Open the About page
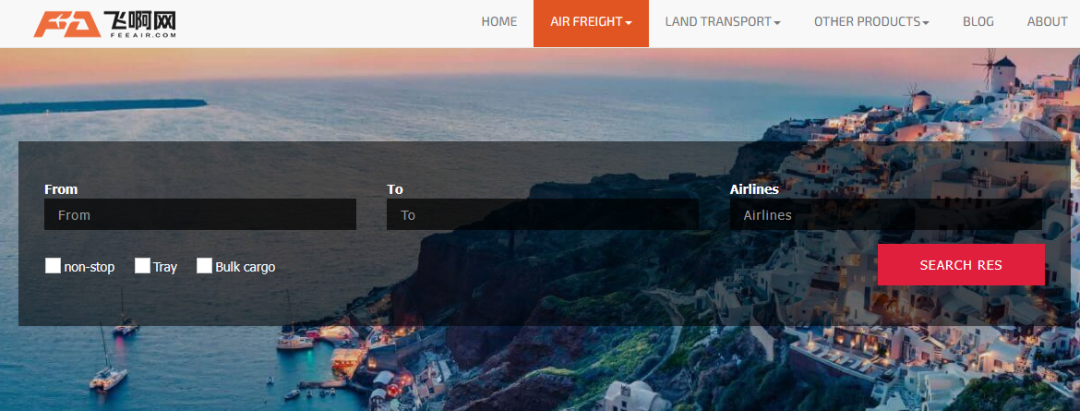Screen dimensions: 1080x411 point(1047,22)
